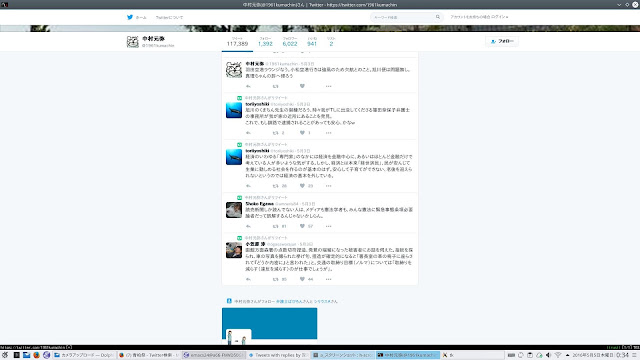Screen dimensions: 640x360
Task: Like the tweet with 44 likes
Action: coord(302,279)
